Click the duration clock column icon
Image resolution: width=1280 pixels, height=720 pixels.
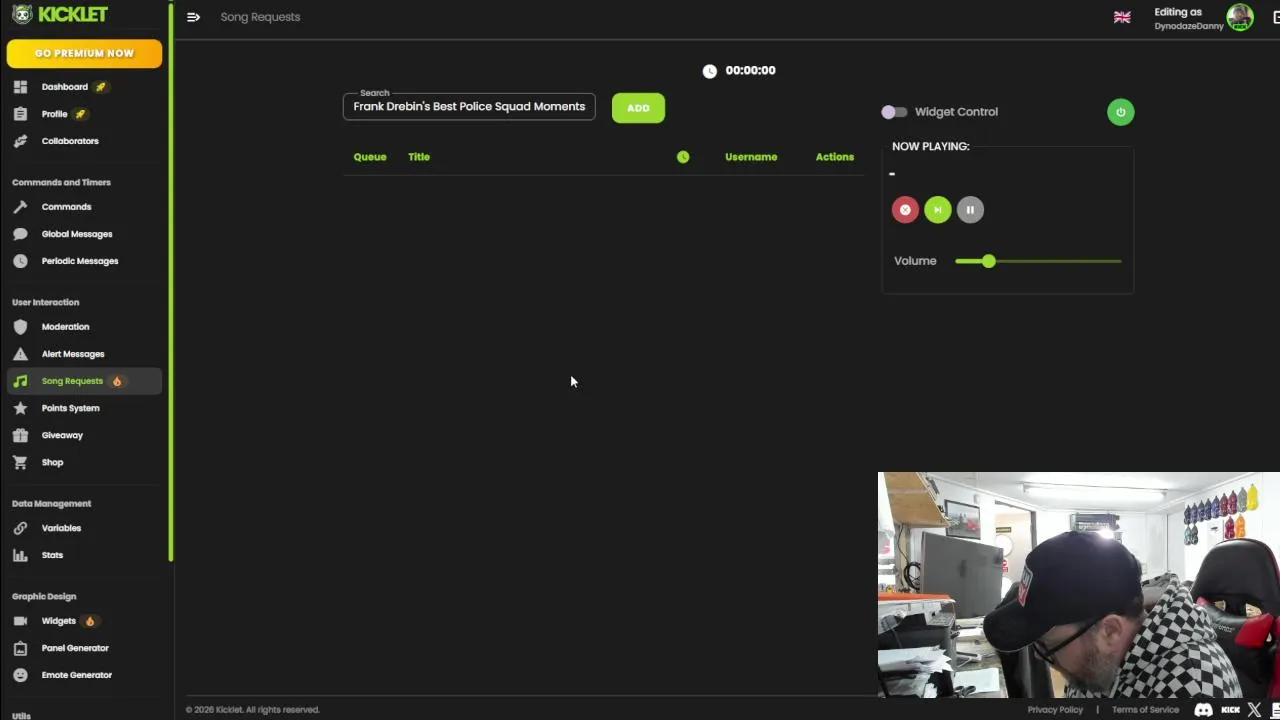(683, 157)
